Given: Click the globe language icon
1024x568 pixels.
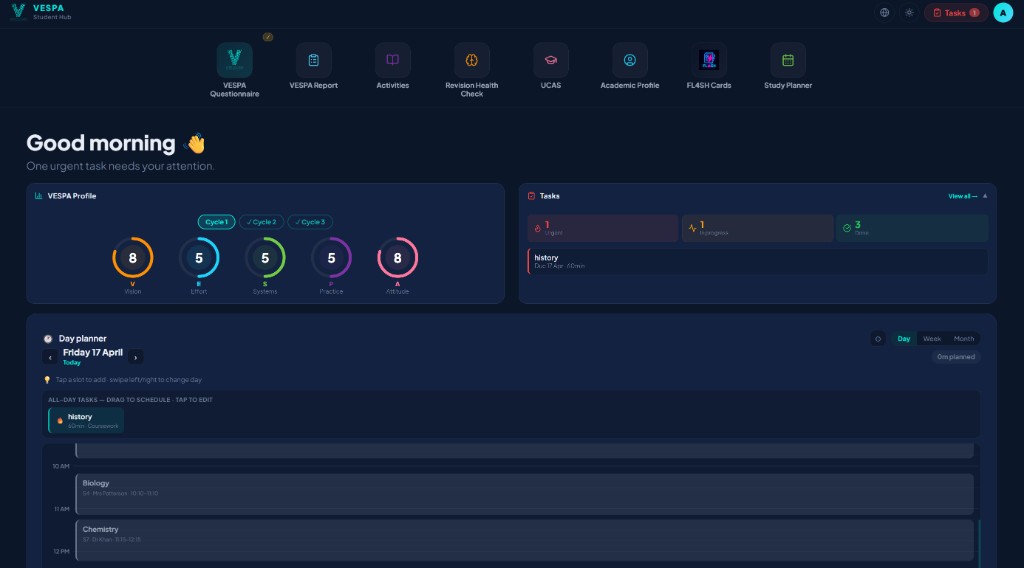Looking at the screenshot, I should click(884, 12).
